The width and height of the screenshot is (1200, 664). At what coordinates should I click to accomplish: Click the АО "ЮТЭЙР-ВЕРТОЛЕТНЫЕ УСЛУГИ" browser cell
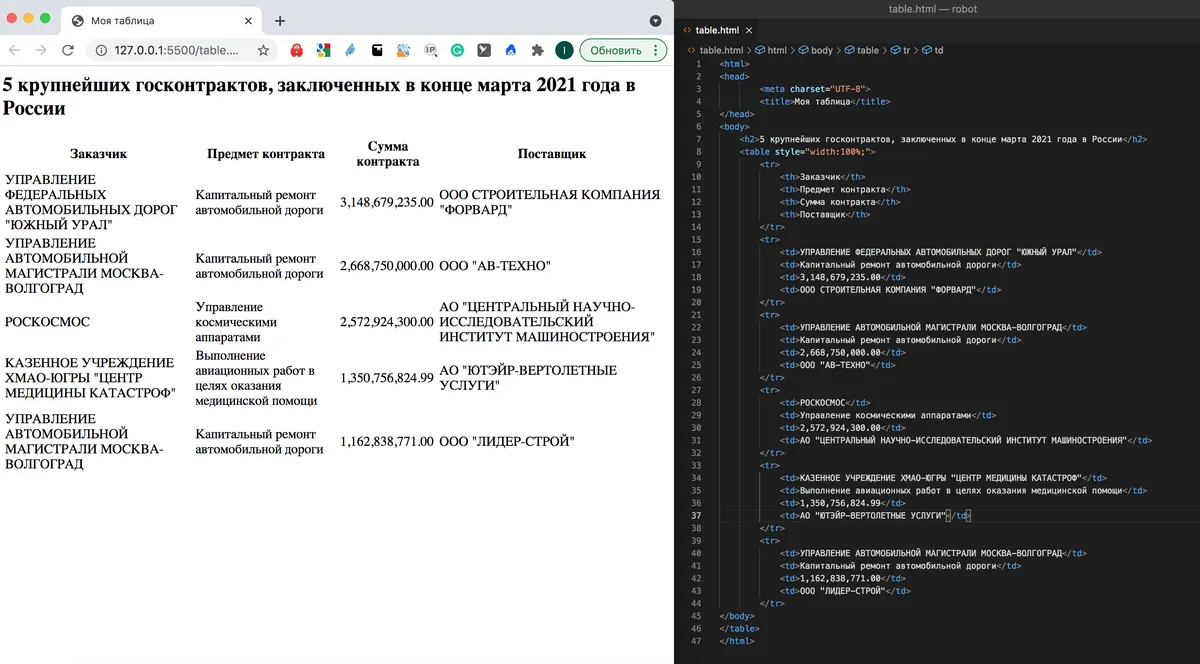click(x=528, y=378)
